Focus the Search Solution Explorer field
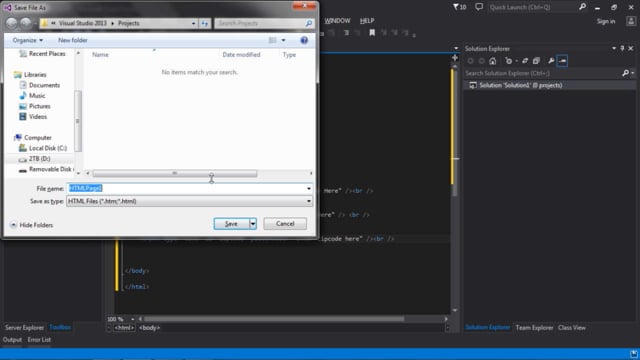The width and height of the screenshot is (640, 360). pyautogui.click(x=543, y=73)
